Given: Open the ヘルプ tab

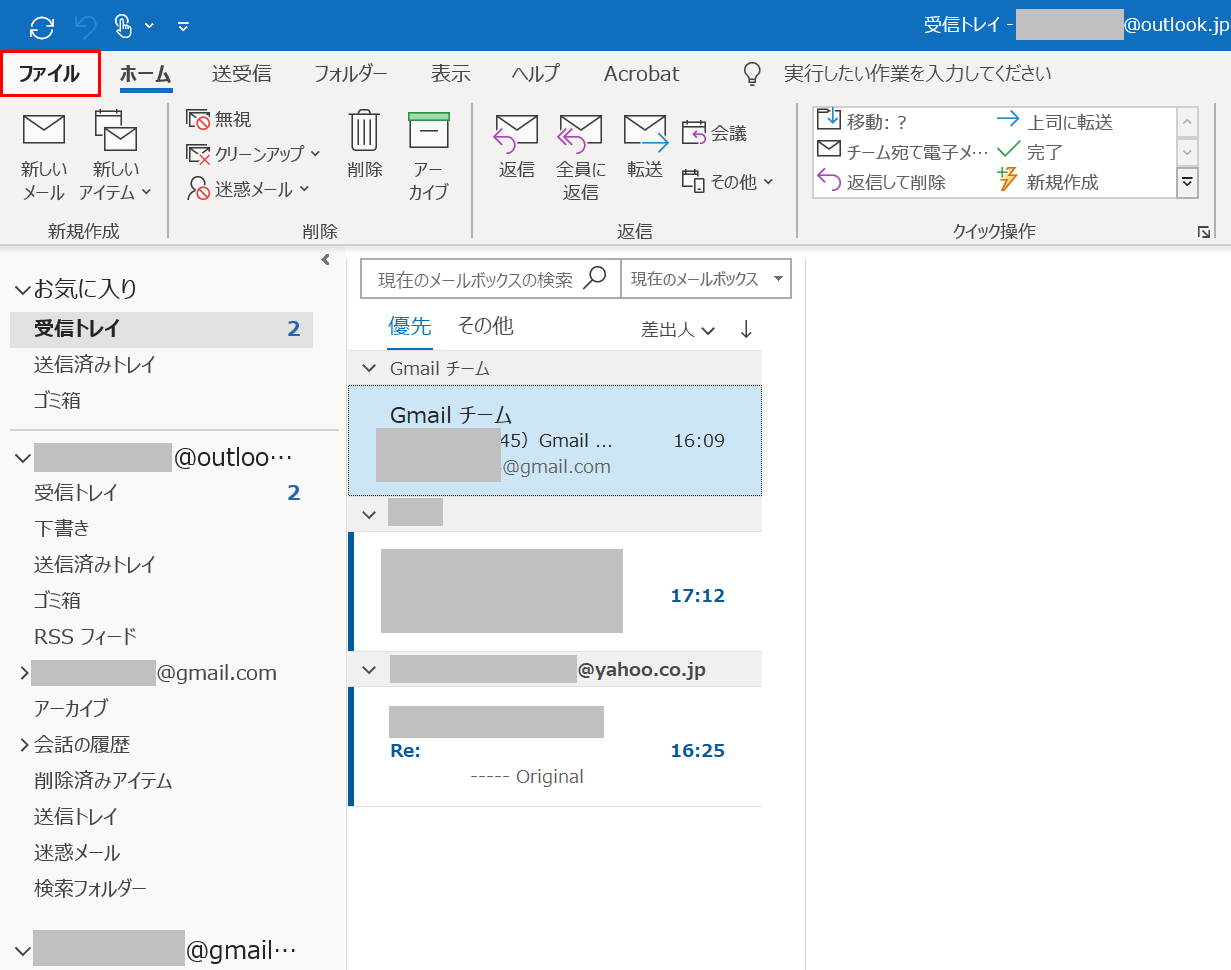Looking at the screenshot, I should (x=535, y=74).
